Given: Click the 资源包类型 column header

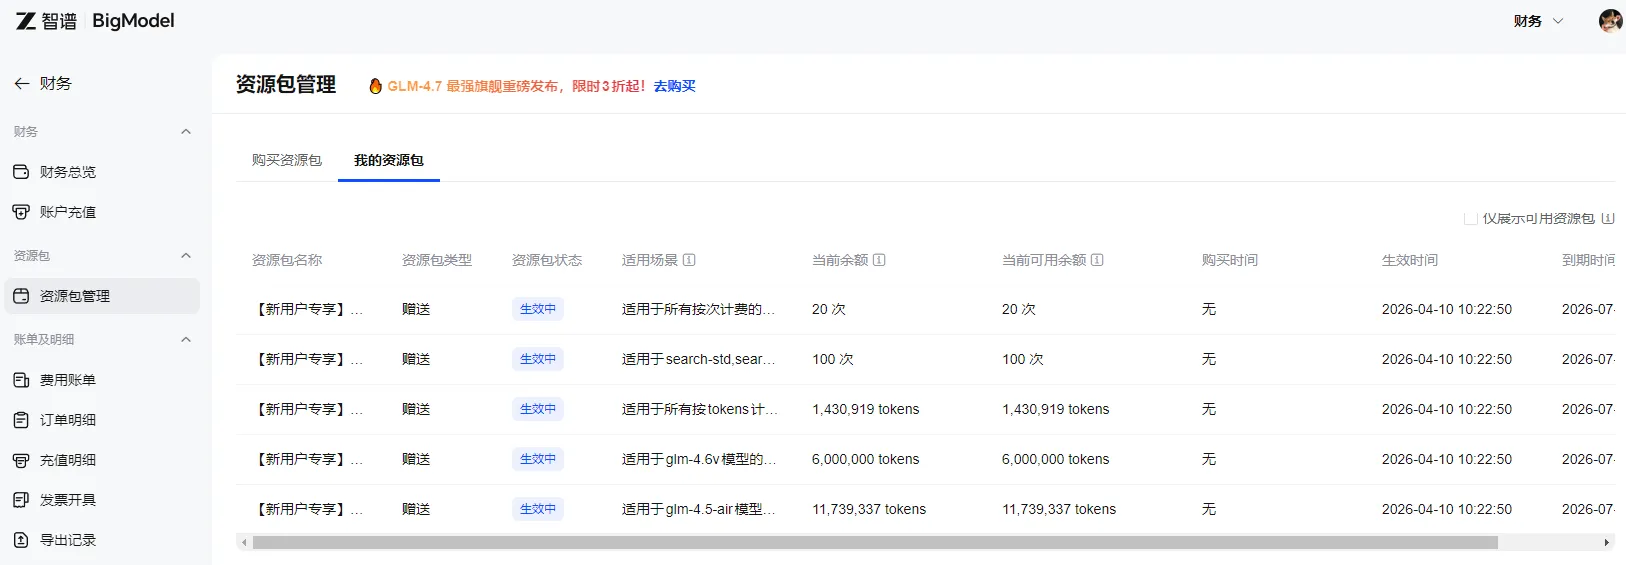Looking at the screenshot, I should tap(437, 260).
